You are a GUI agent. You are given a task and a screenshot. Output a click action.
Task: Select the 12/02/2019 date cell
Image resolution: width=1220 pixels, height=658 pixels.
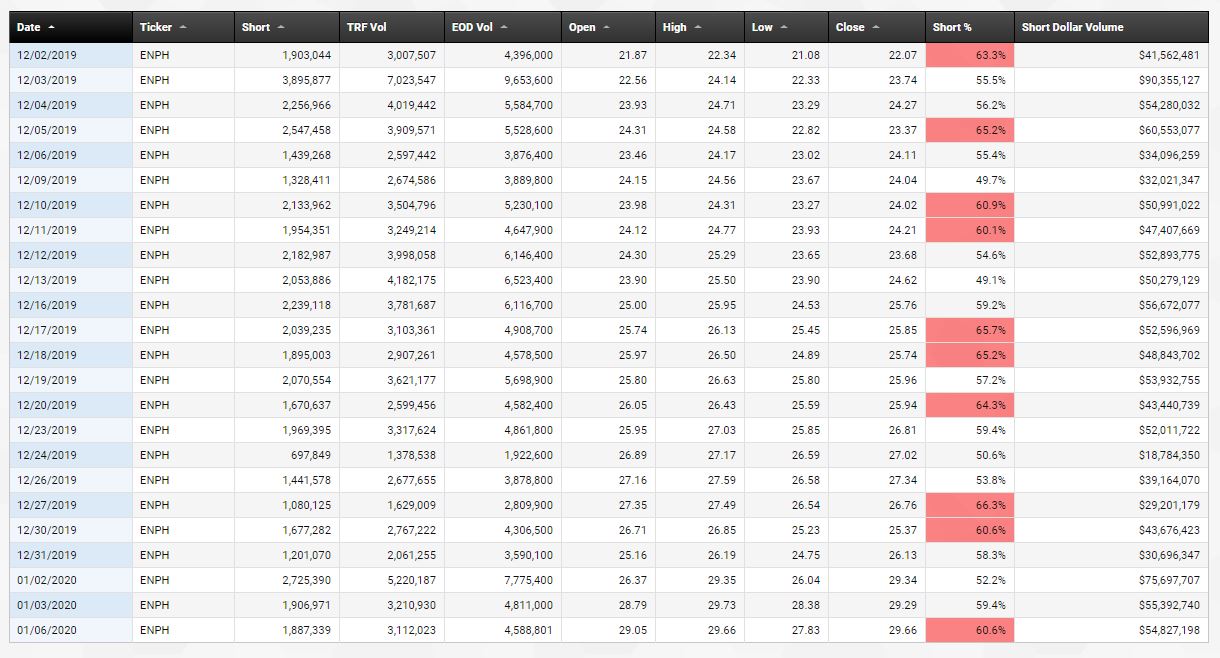pyautogui.click(x=47, y=55)
